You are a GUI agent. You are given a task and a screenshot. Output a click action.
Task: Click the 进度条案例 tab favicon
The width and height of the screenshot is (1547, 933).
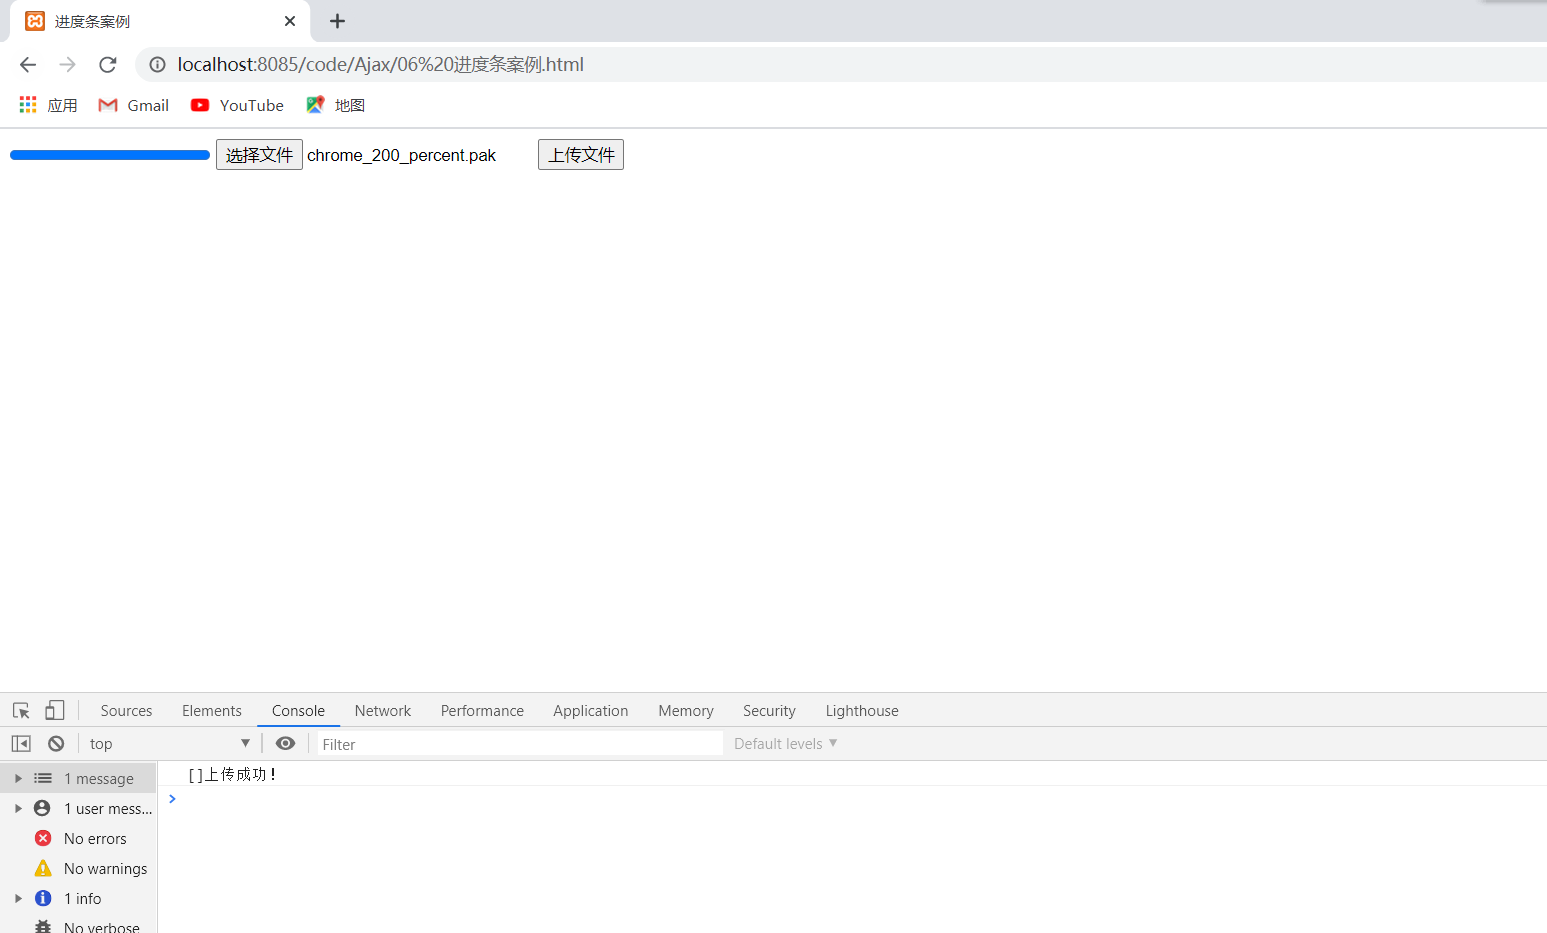(35, 21)
